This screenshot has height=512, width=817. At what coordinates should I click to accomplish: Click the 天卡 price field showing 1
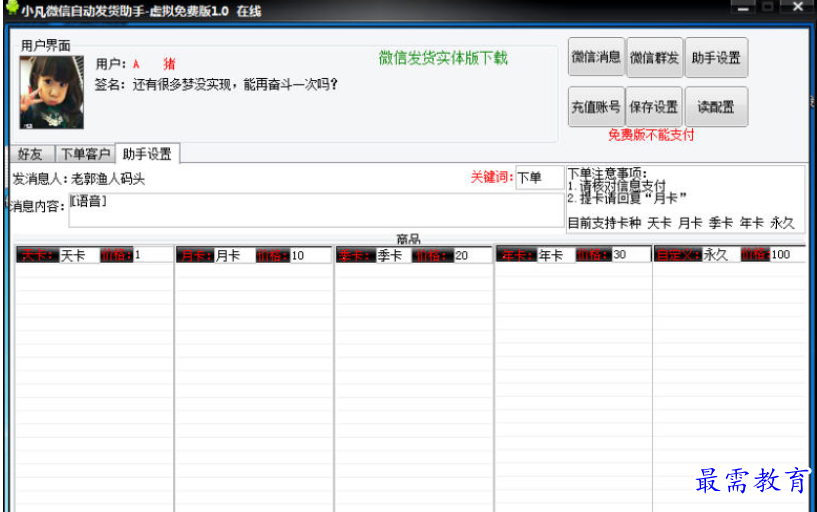click(152, 255)
